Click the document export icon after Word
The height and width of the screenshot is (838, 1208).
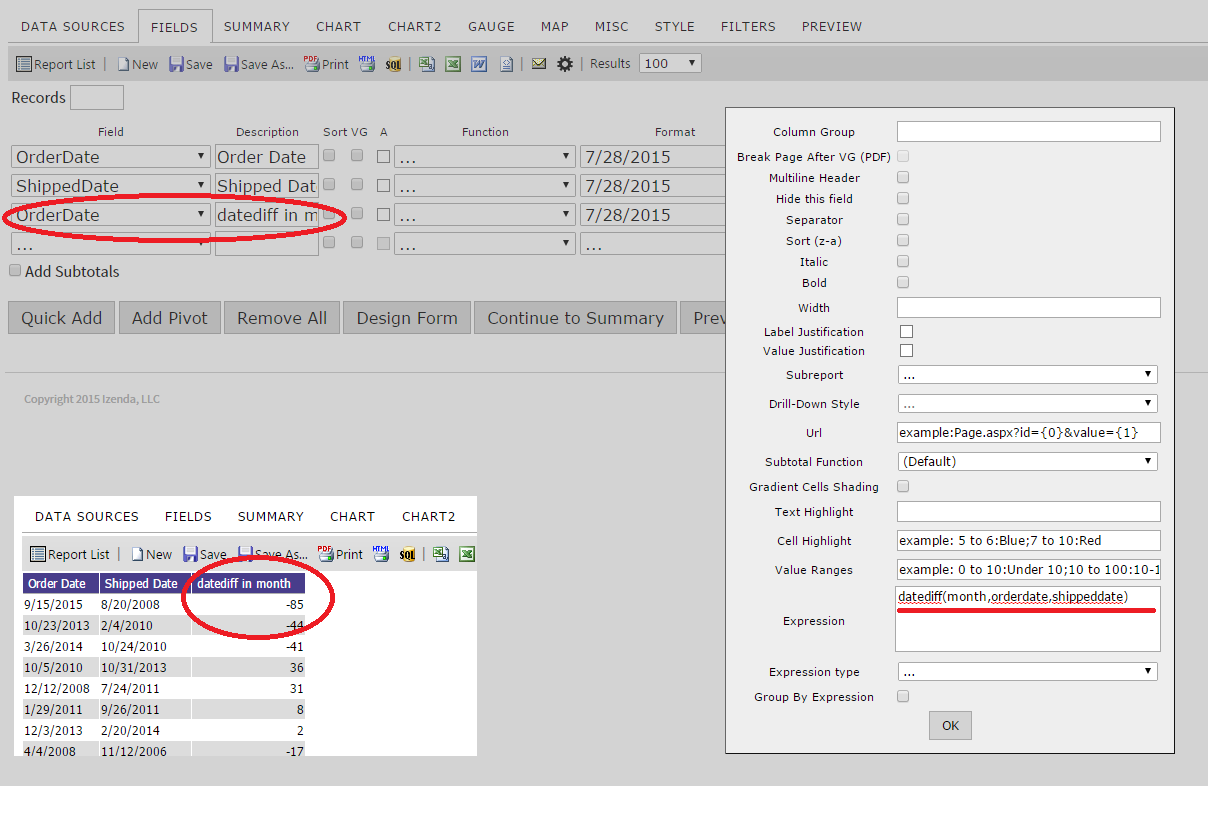click(x=507, y=64)
